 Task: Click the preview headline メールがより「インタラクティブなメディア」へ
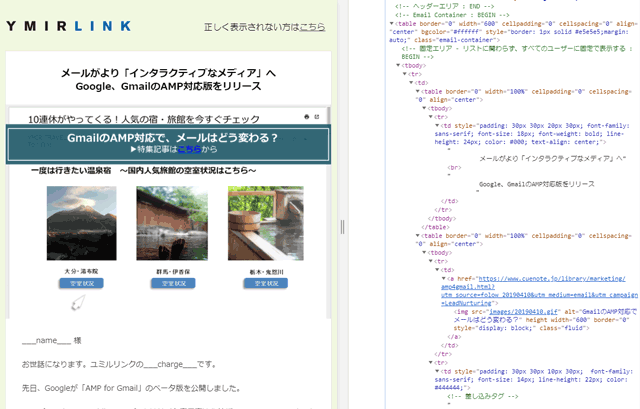168,73
